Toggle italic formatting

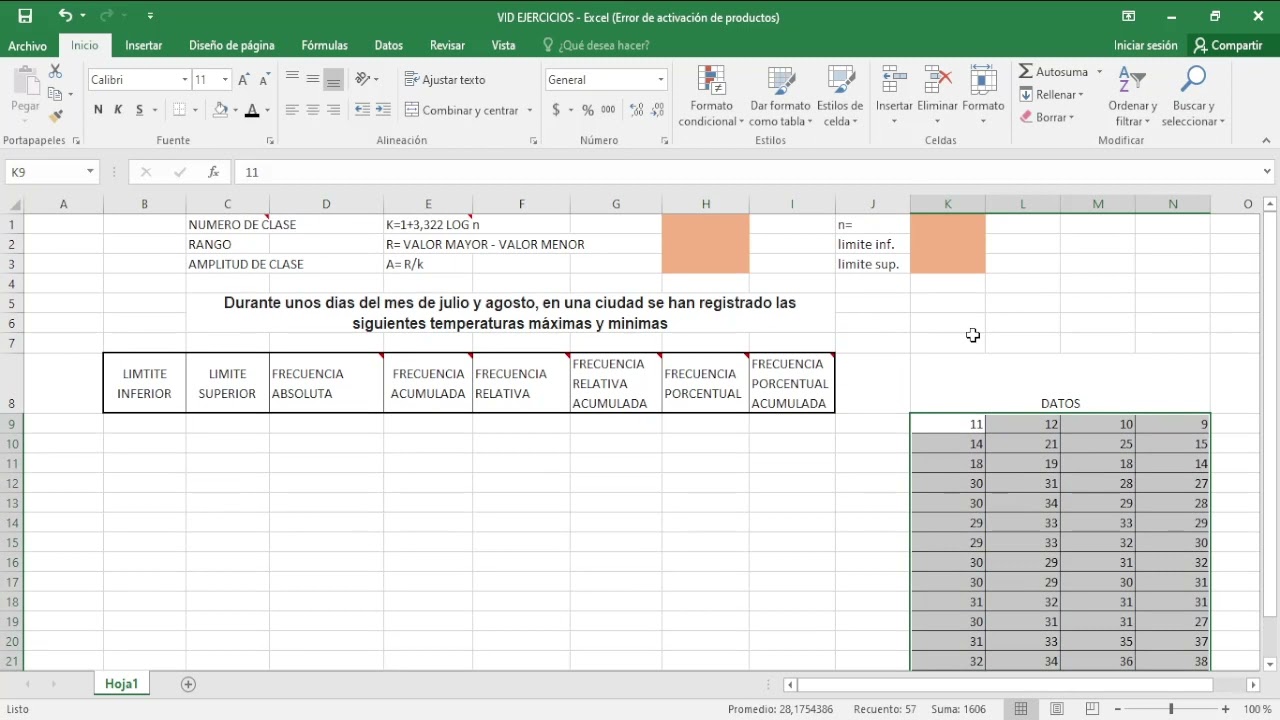coord(118,110)
